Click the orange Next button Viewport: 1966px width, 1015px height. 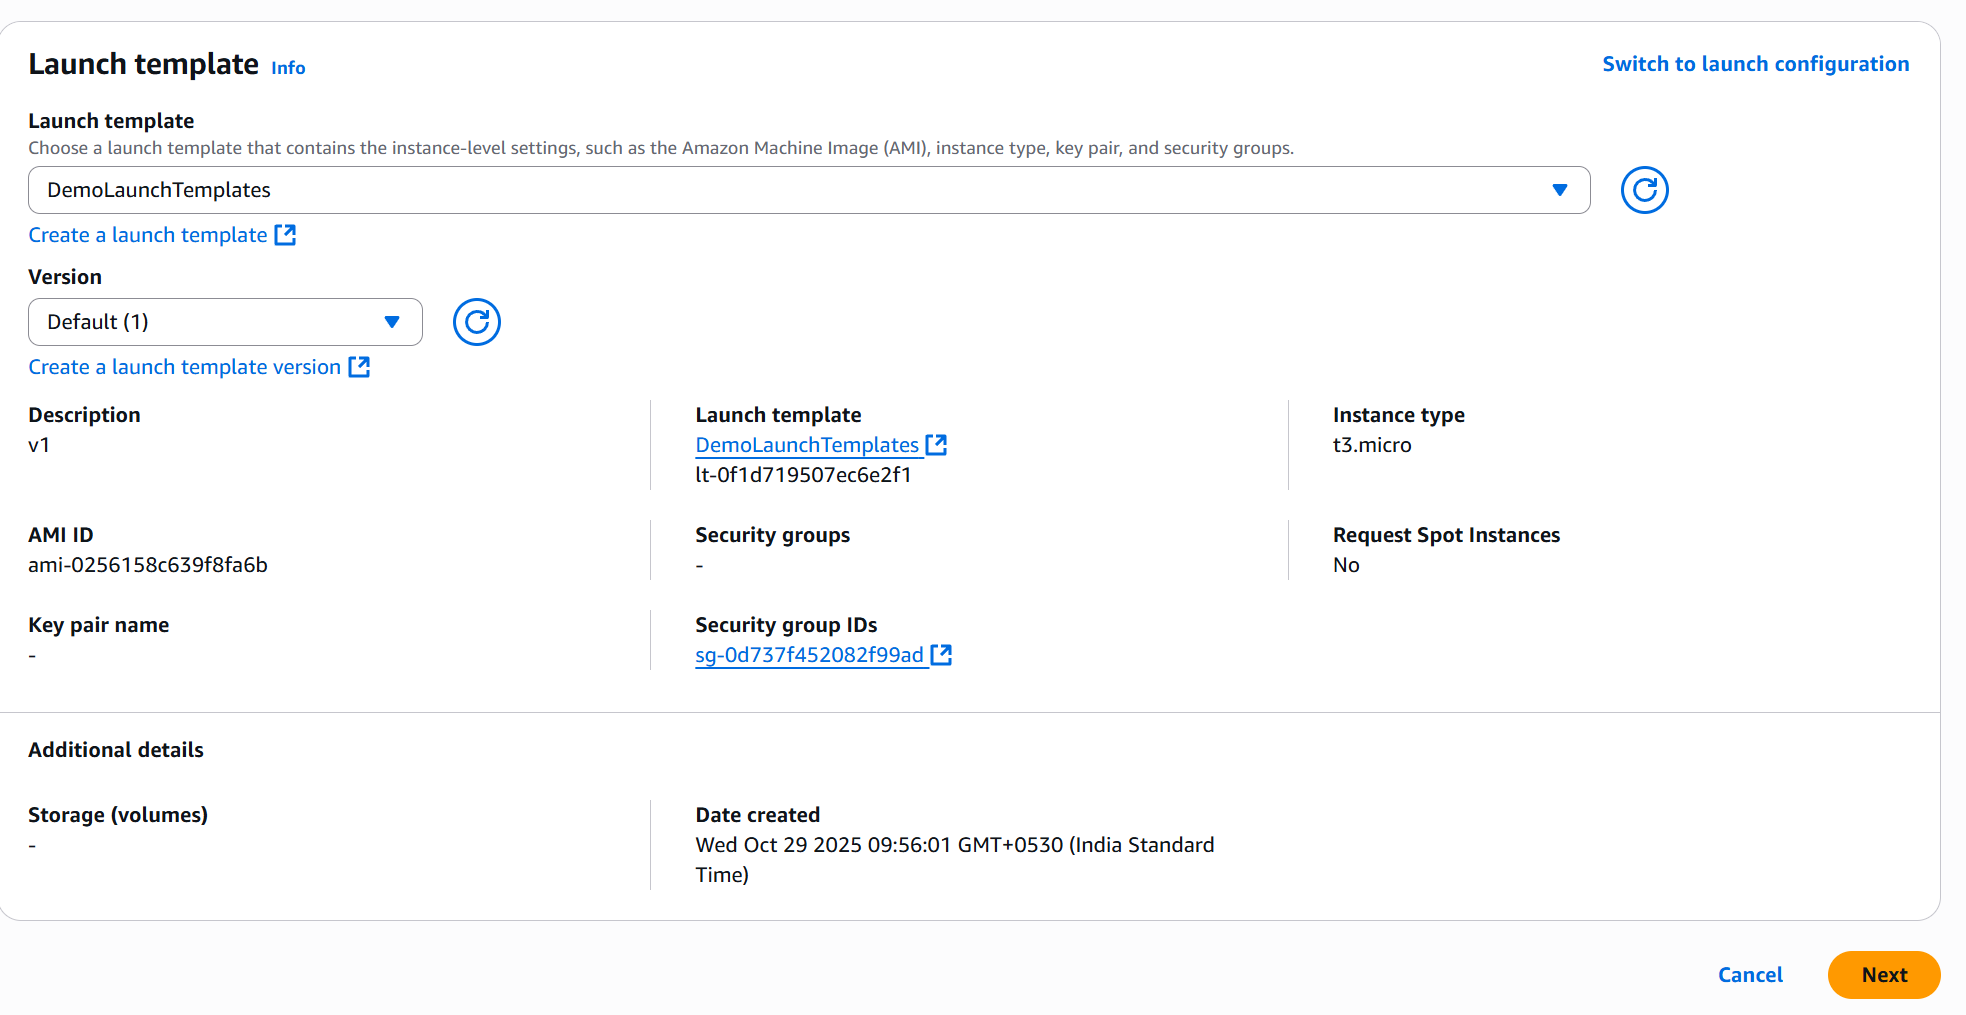pyautogui.click(x=1883, y=975)
